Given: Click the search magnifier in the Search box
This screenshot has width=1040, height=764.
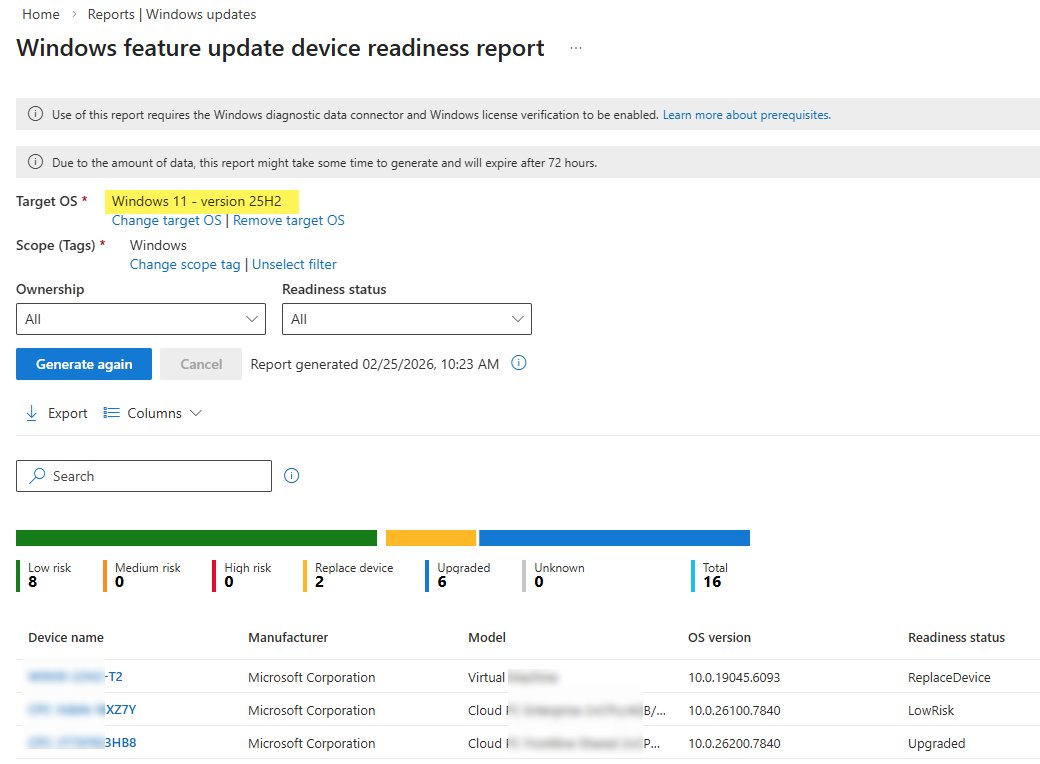Looking at the screenshot, I should pyautogui.click(x=38, y=475).
